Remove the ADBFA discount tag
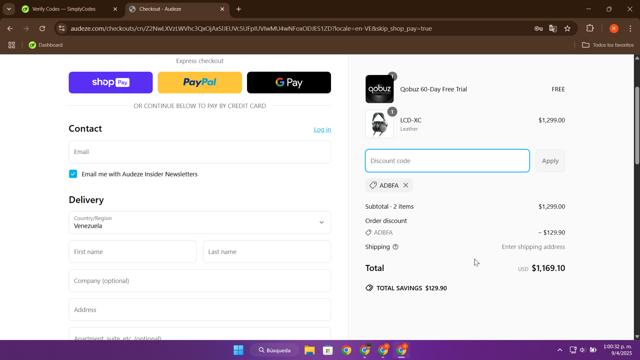This screenshot has height=360, width=640. pyautogui.click(x=406, y=185)
